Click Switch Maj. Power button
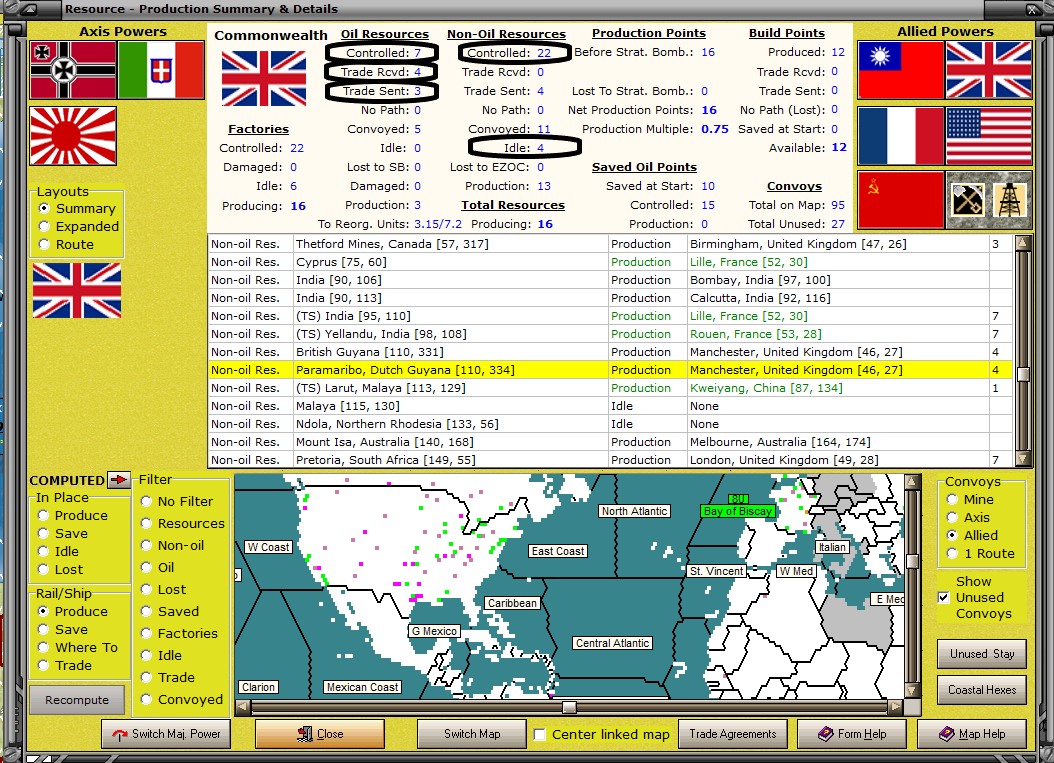The width and height of the screenshot is (1054, 763). coord(166,734)
